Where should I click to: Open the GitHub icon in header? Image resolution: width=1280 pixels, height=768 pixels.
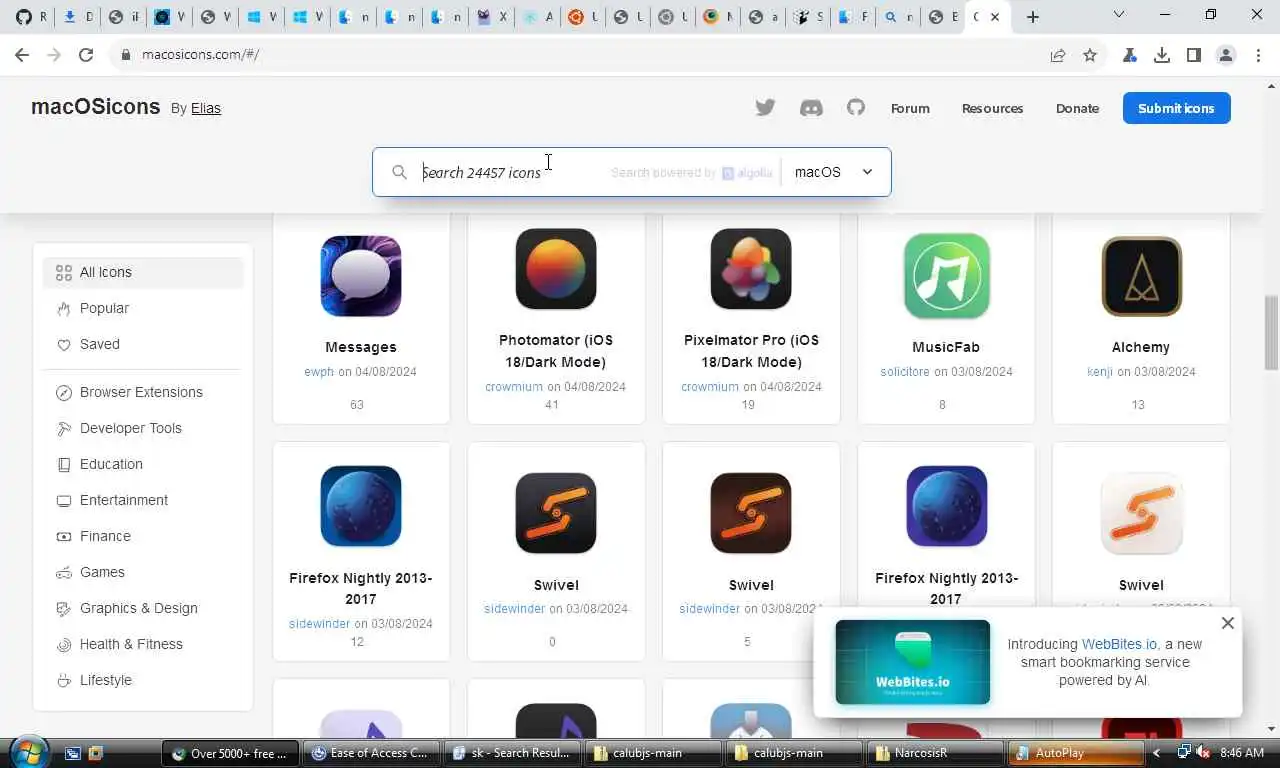click(x=856, y=107)
